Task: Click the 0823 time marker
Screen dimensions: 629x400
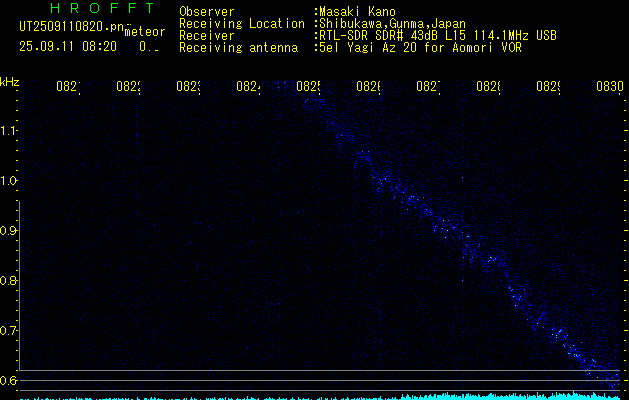Action: (x=188, y=87)
